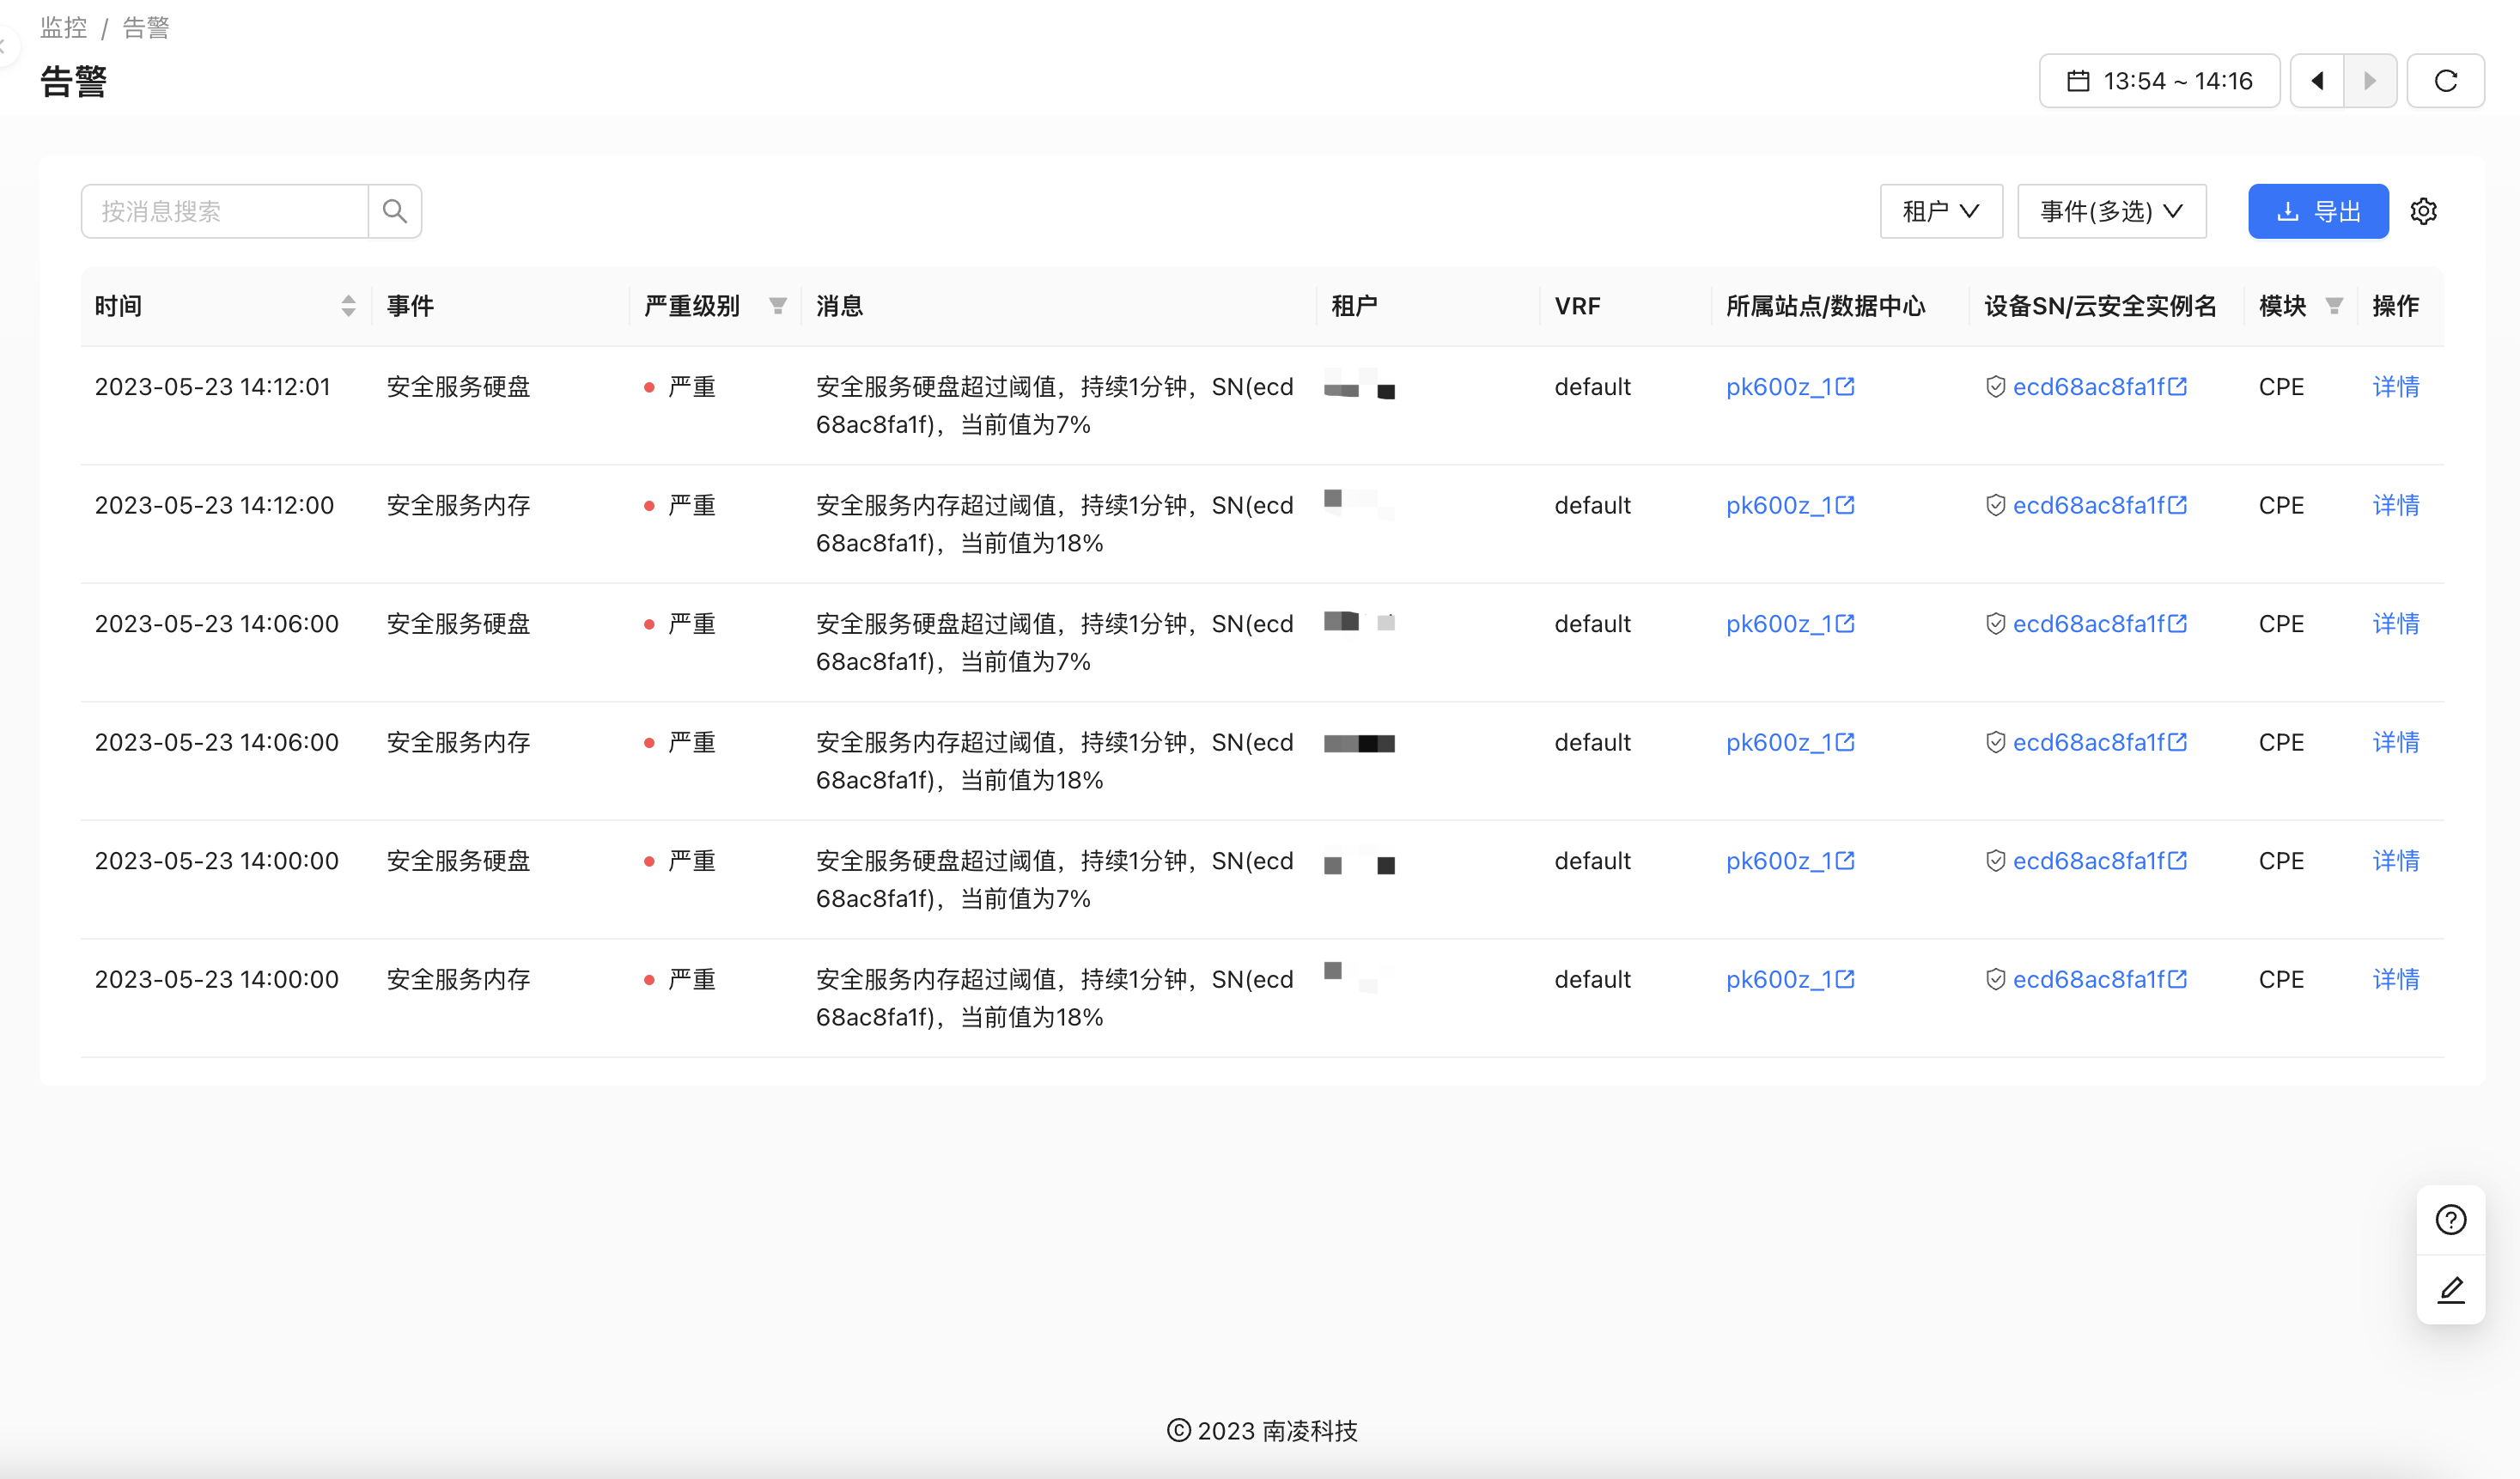
Task: Filter by 严重级别 funnel icon
Action: pyautogui.click(x=778, y=306)
